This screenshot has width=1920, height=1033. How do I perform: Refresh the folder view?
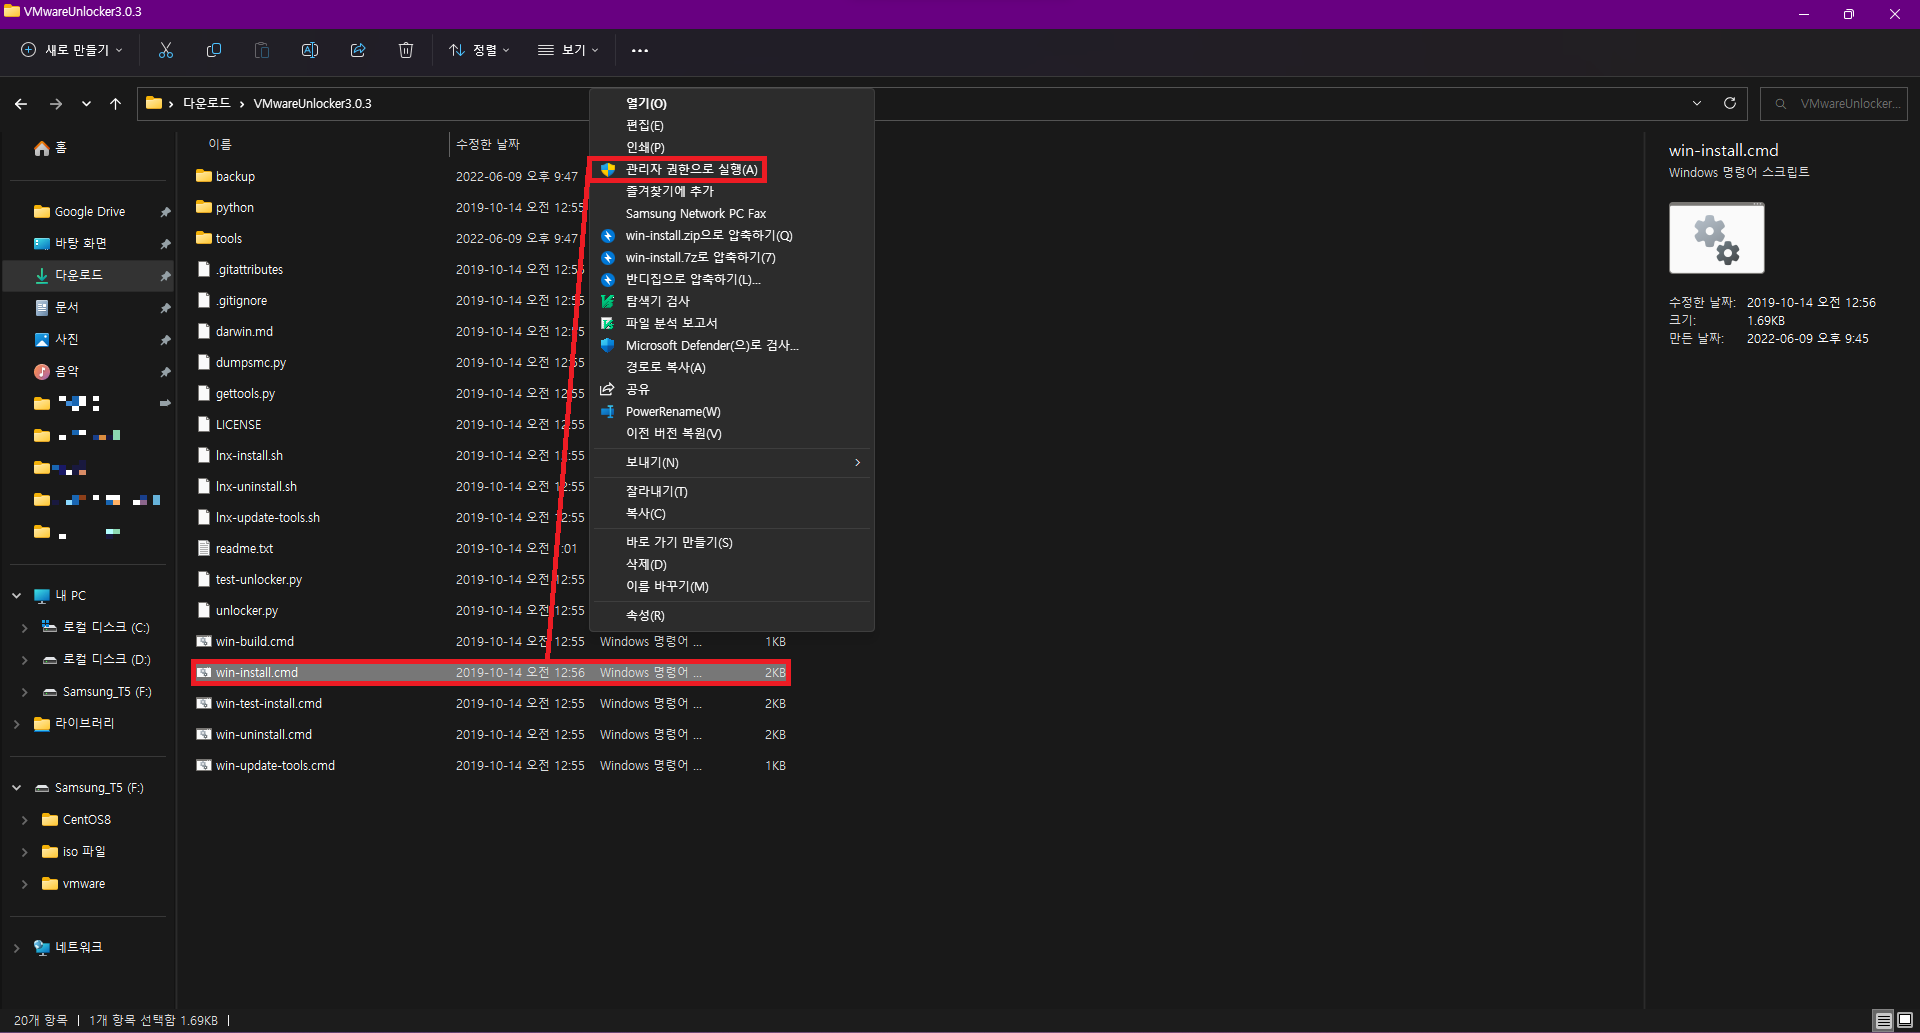click(1730, 103)
